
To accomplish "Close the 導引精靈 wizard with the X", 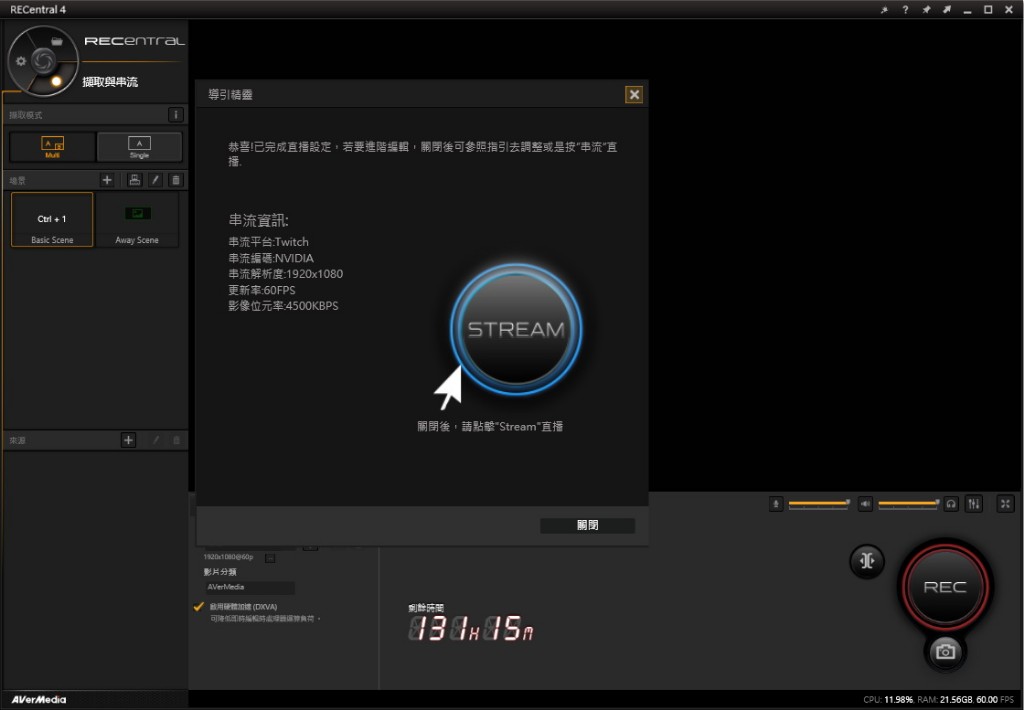I will 634,95.
